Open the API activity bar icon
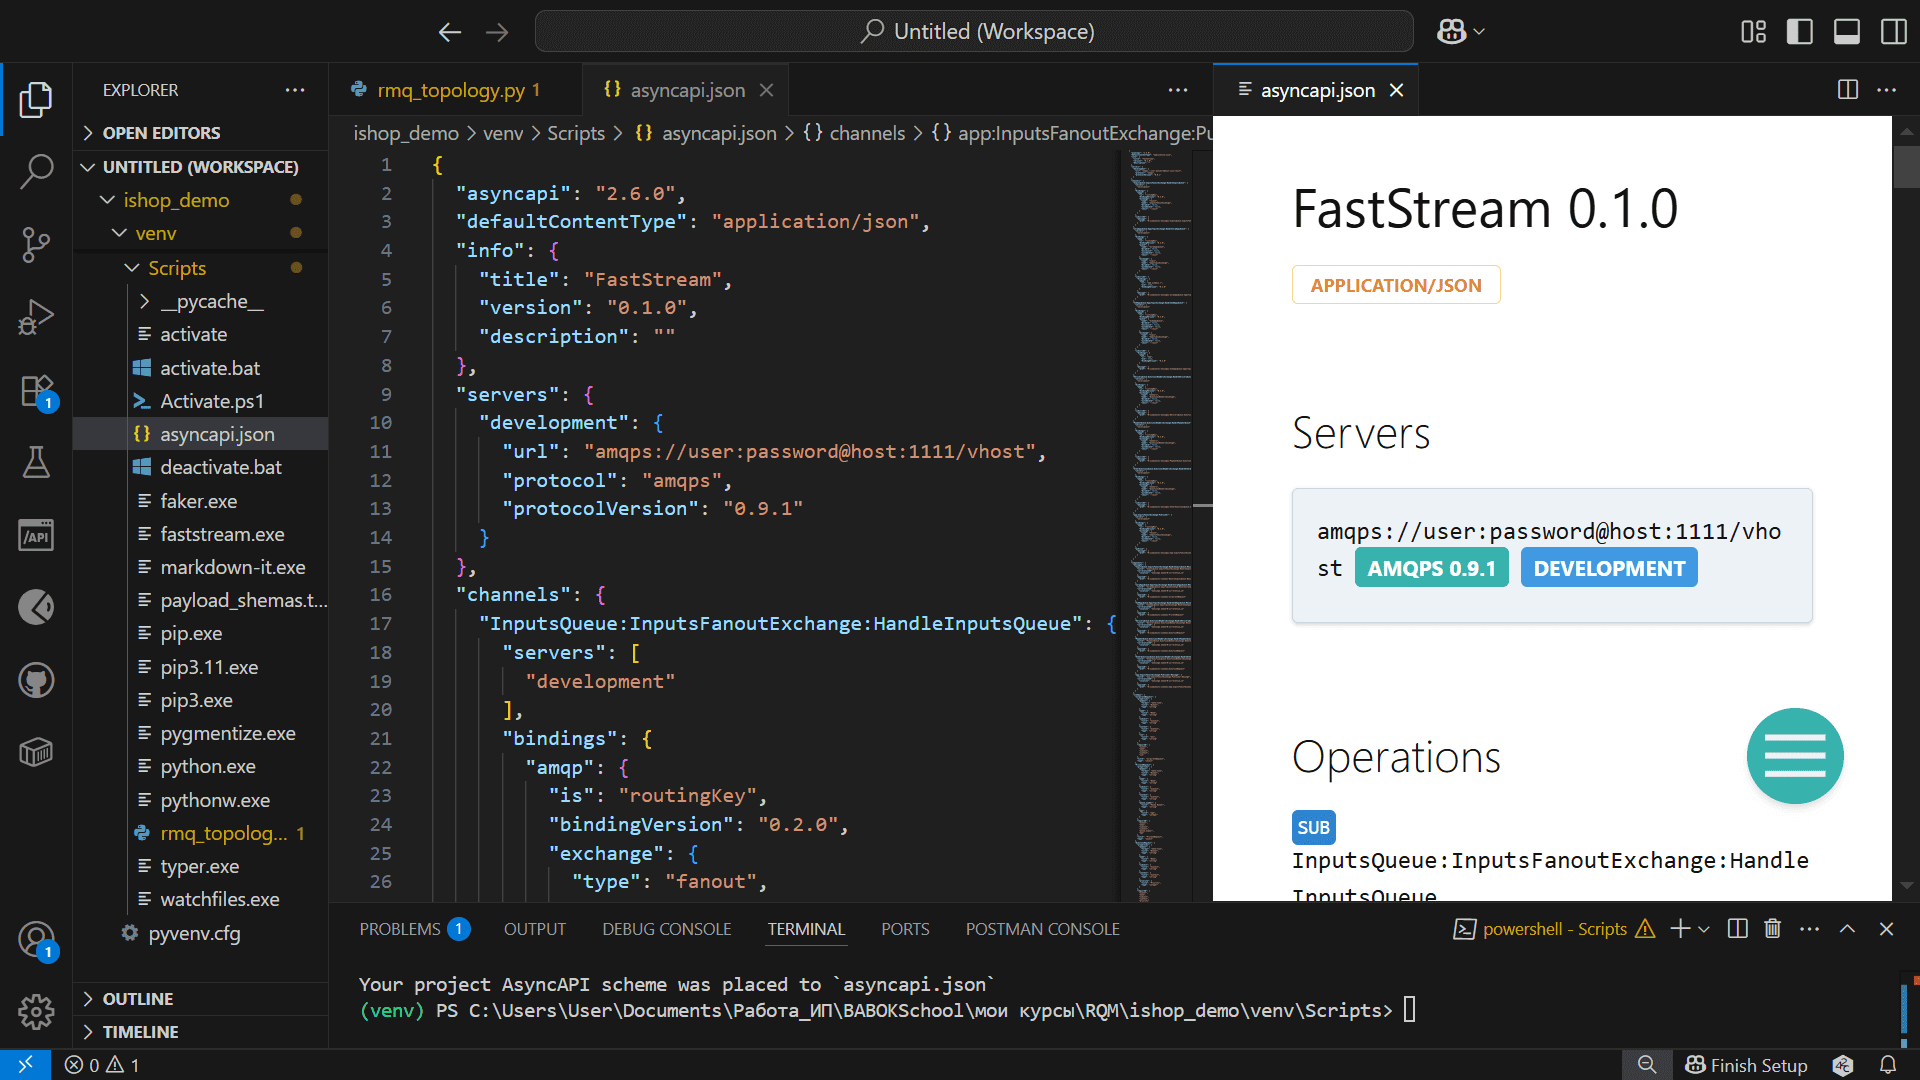The height and width of the screenshot is (1080, 1920). (36, 535)
